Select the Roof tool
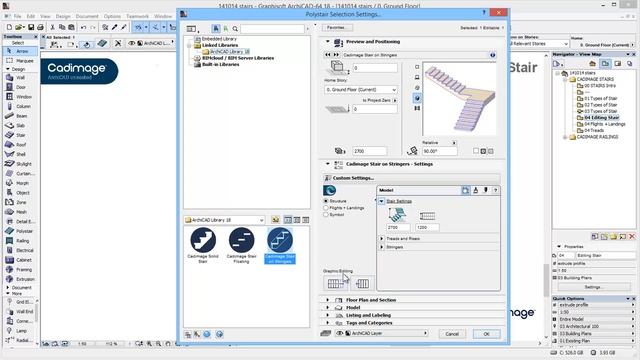The height and width of the screenshot is (360, 640). pyautogui.click(x=20, y=144)
